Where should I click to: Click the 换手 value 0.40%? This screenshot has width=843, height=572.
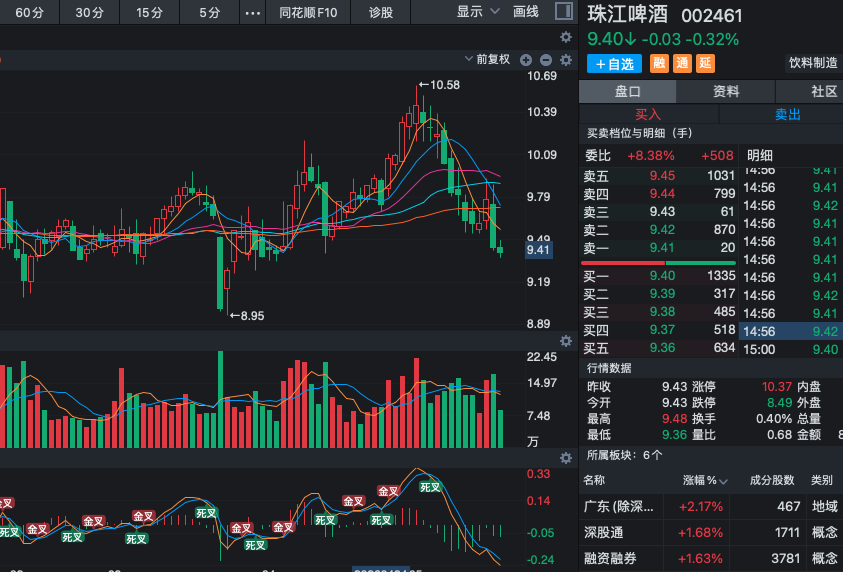click(774, 419)
